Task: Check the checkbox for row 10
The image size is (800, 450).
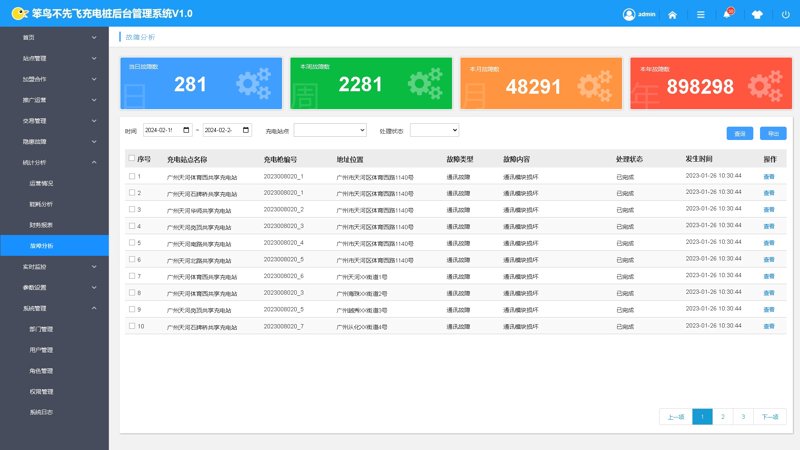Action: coord(132,326)
